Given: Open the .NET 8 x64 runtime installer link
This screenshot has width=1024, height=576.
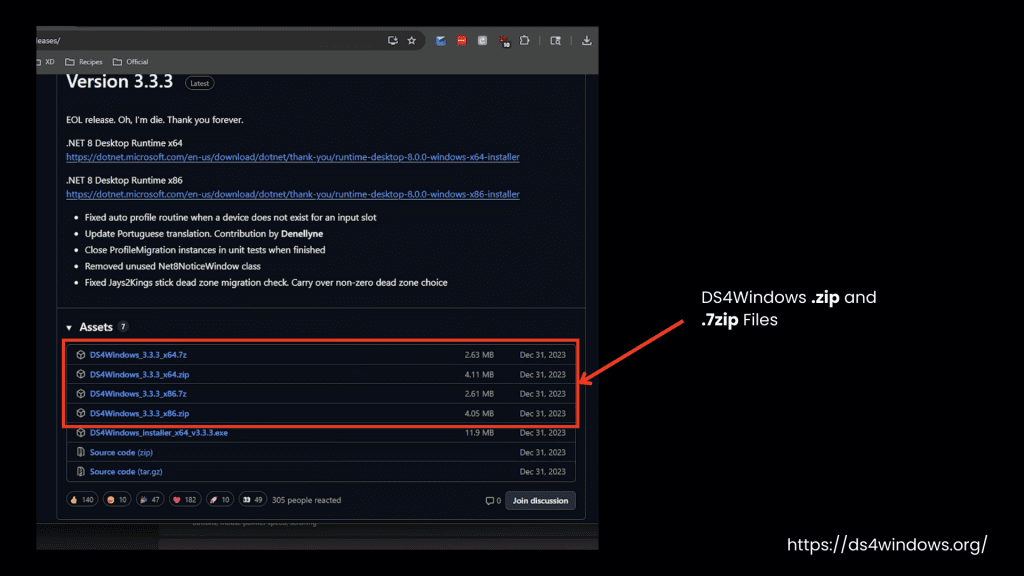Looking at the screenshot, I should coord(293,157).
